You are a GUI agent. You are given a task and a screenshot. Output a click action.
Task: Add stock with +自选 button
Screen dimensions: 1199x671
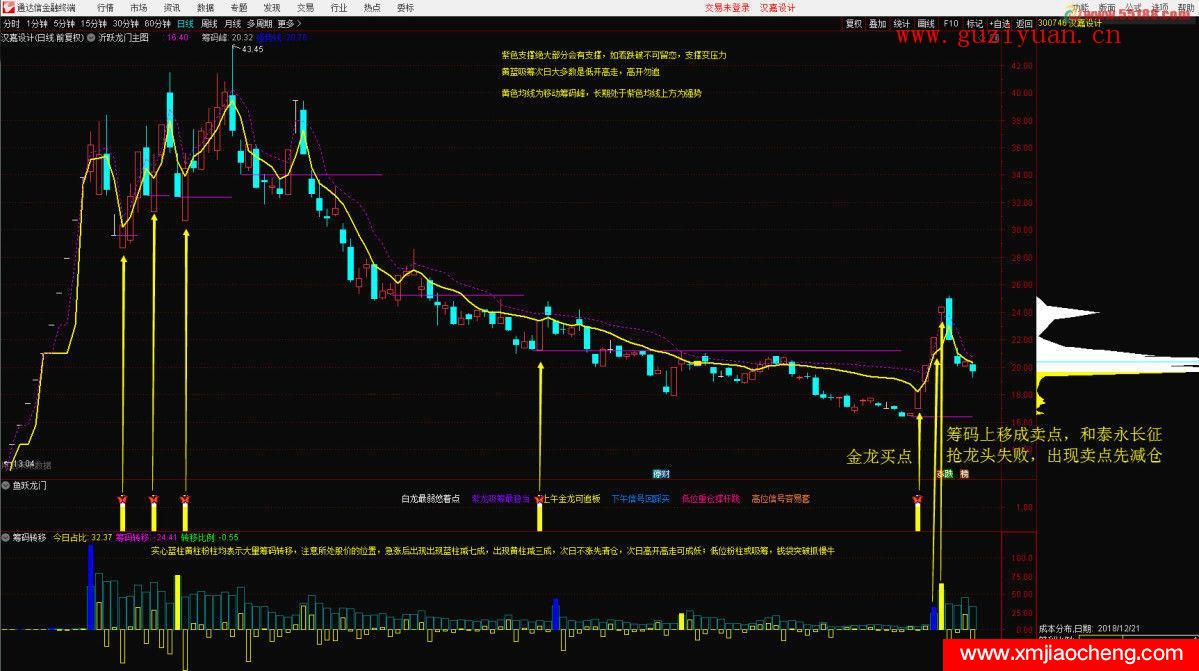[999, 22]
